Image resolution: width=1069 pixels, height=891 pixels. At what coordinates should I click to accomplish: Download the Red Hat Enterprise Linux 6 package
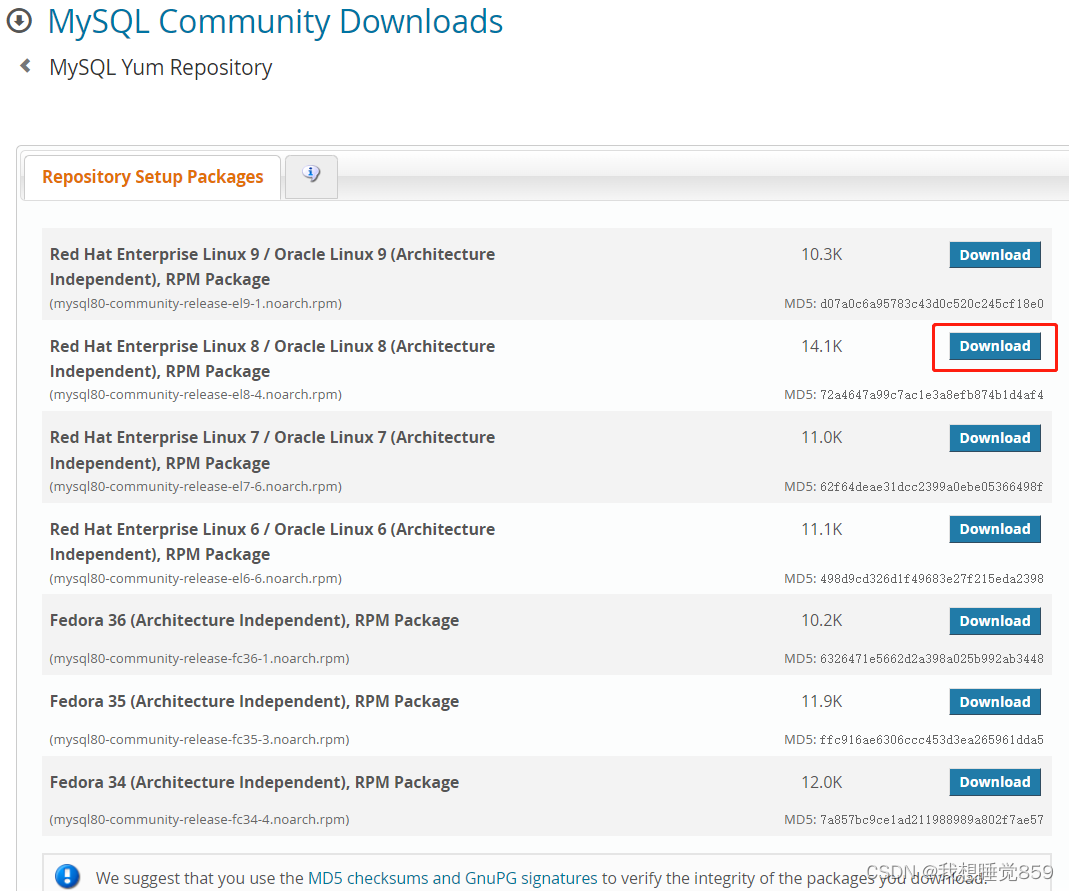coord(995,530)
